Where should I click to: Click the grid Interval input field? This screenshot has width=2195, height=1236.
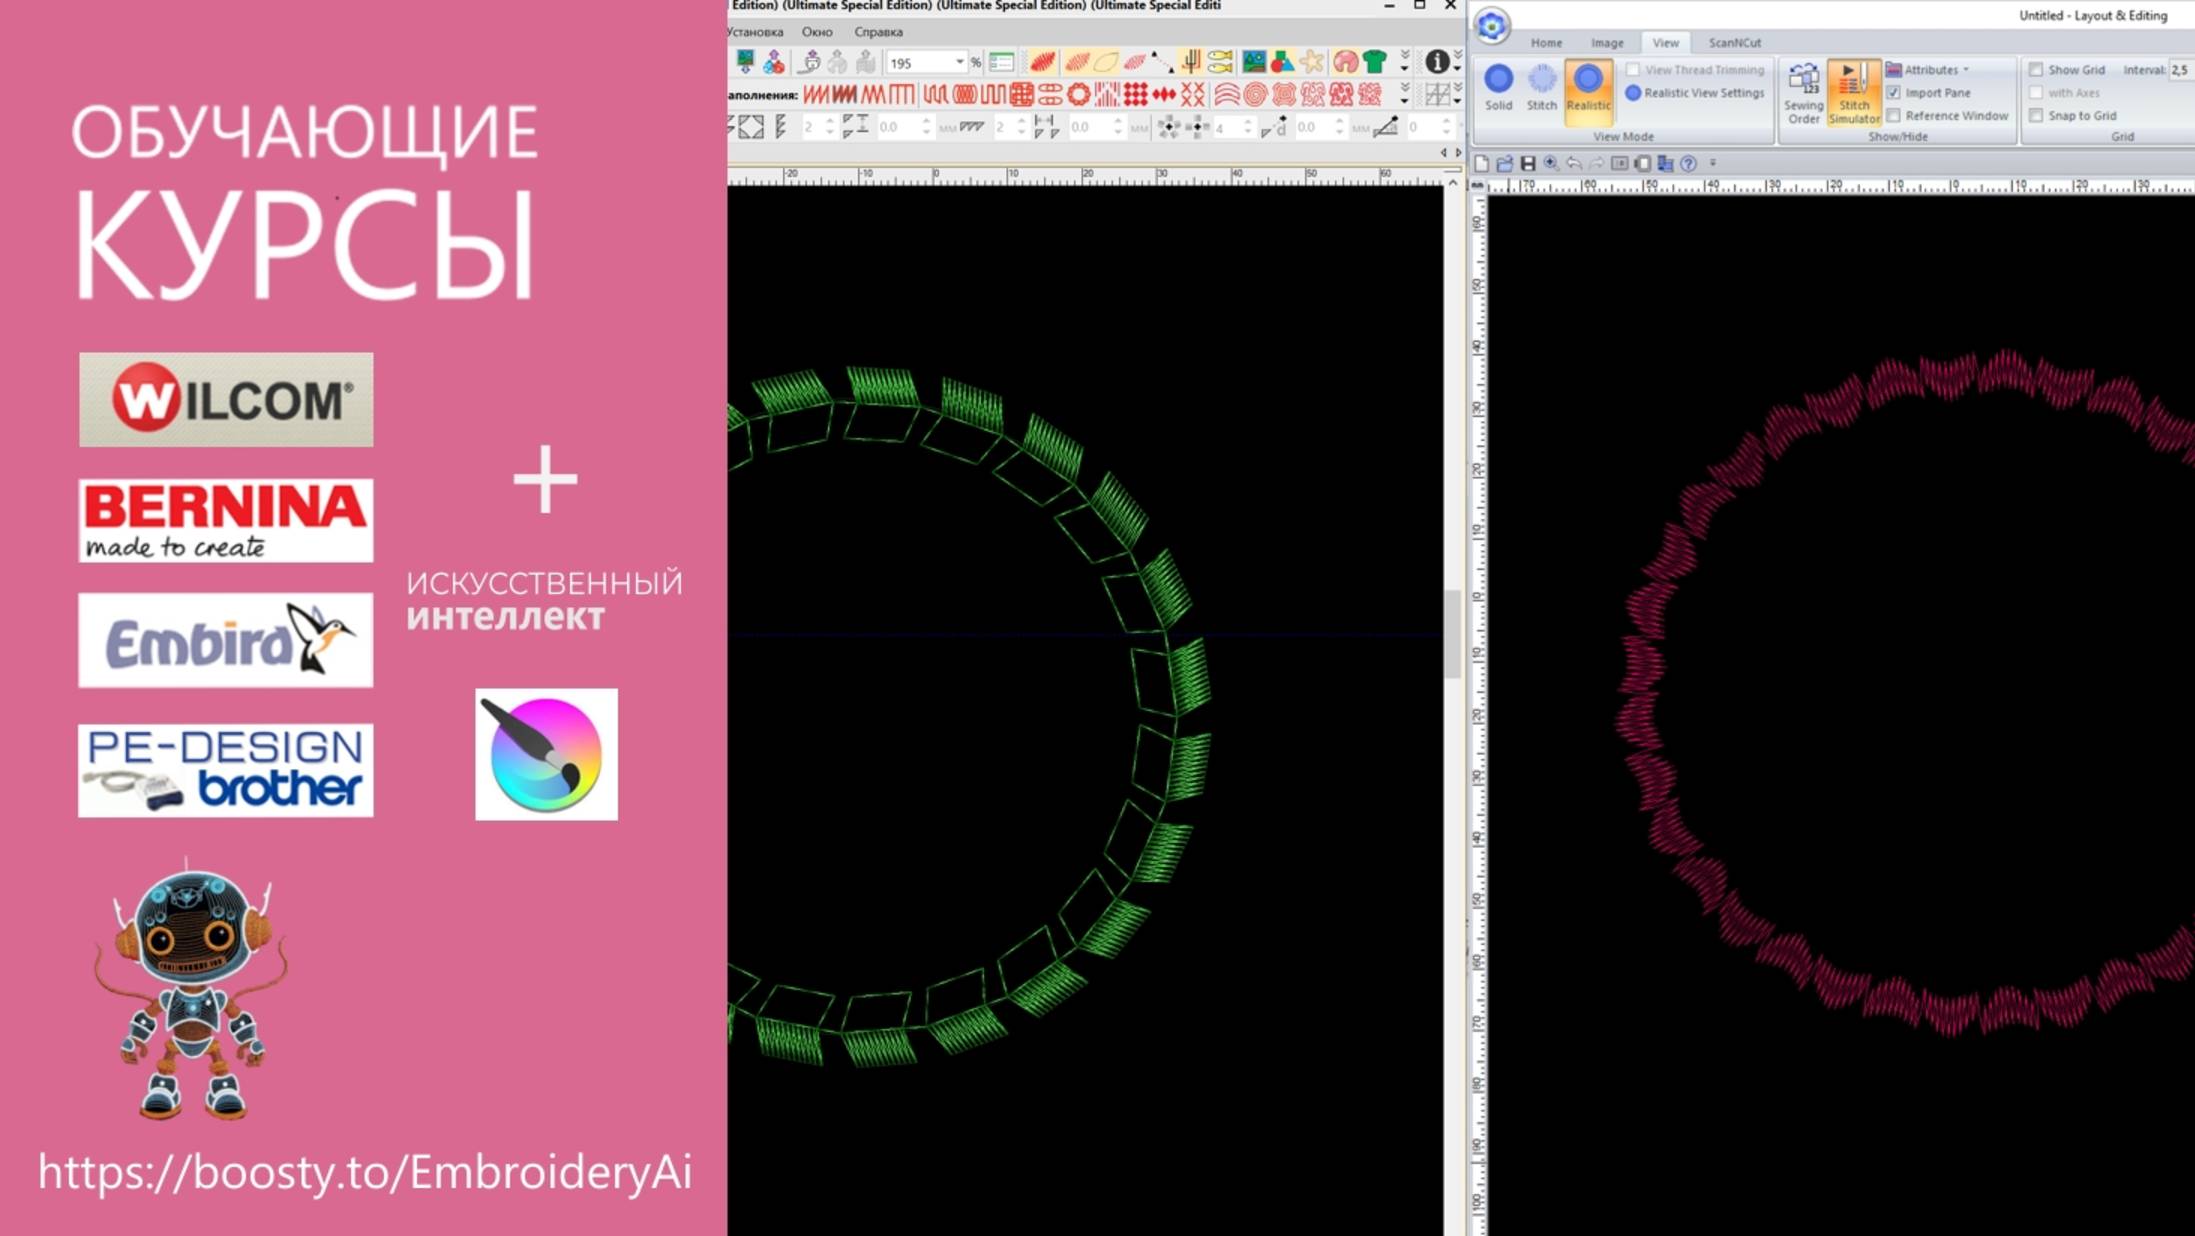[2180, 70]
